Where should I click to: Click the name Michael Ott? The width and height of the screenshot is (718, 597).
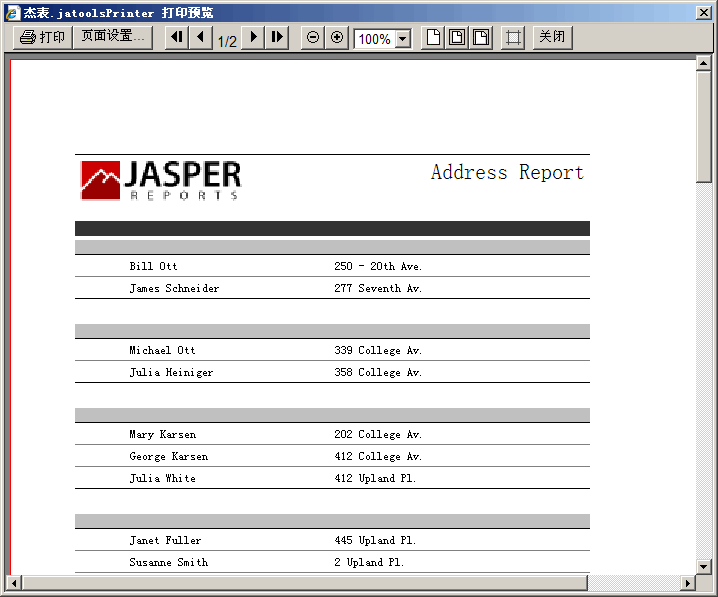pos(162,350)
